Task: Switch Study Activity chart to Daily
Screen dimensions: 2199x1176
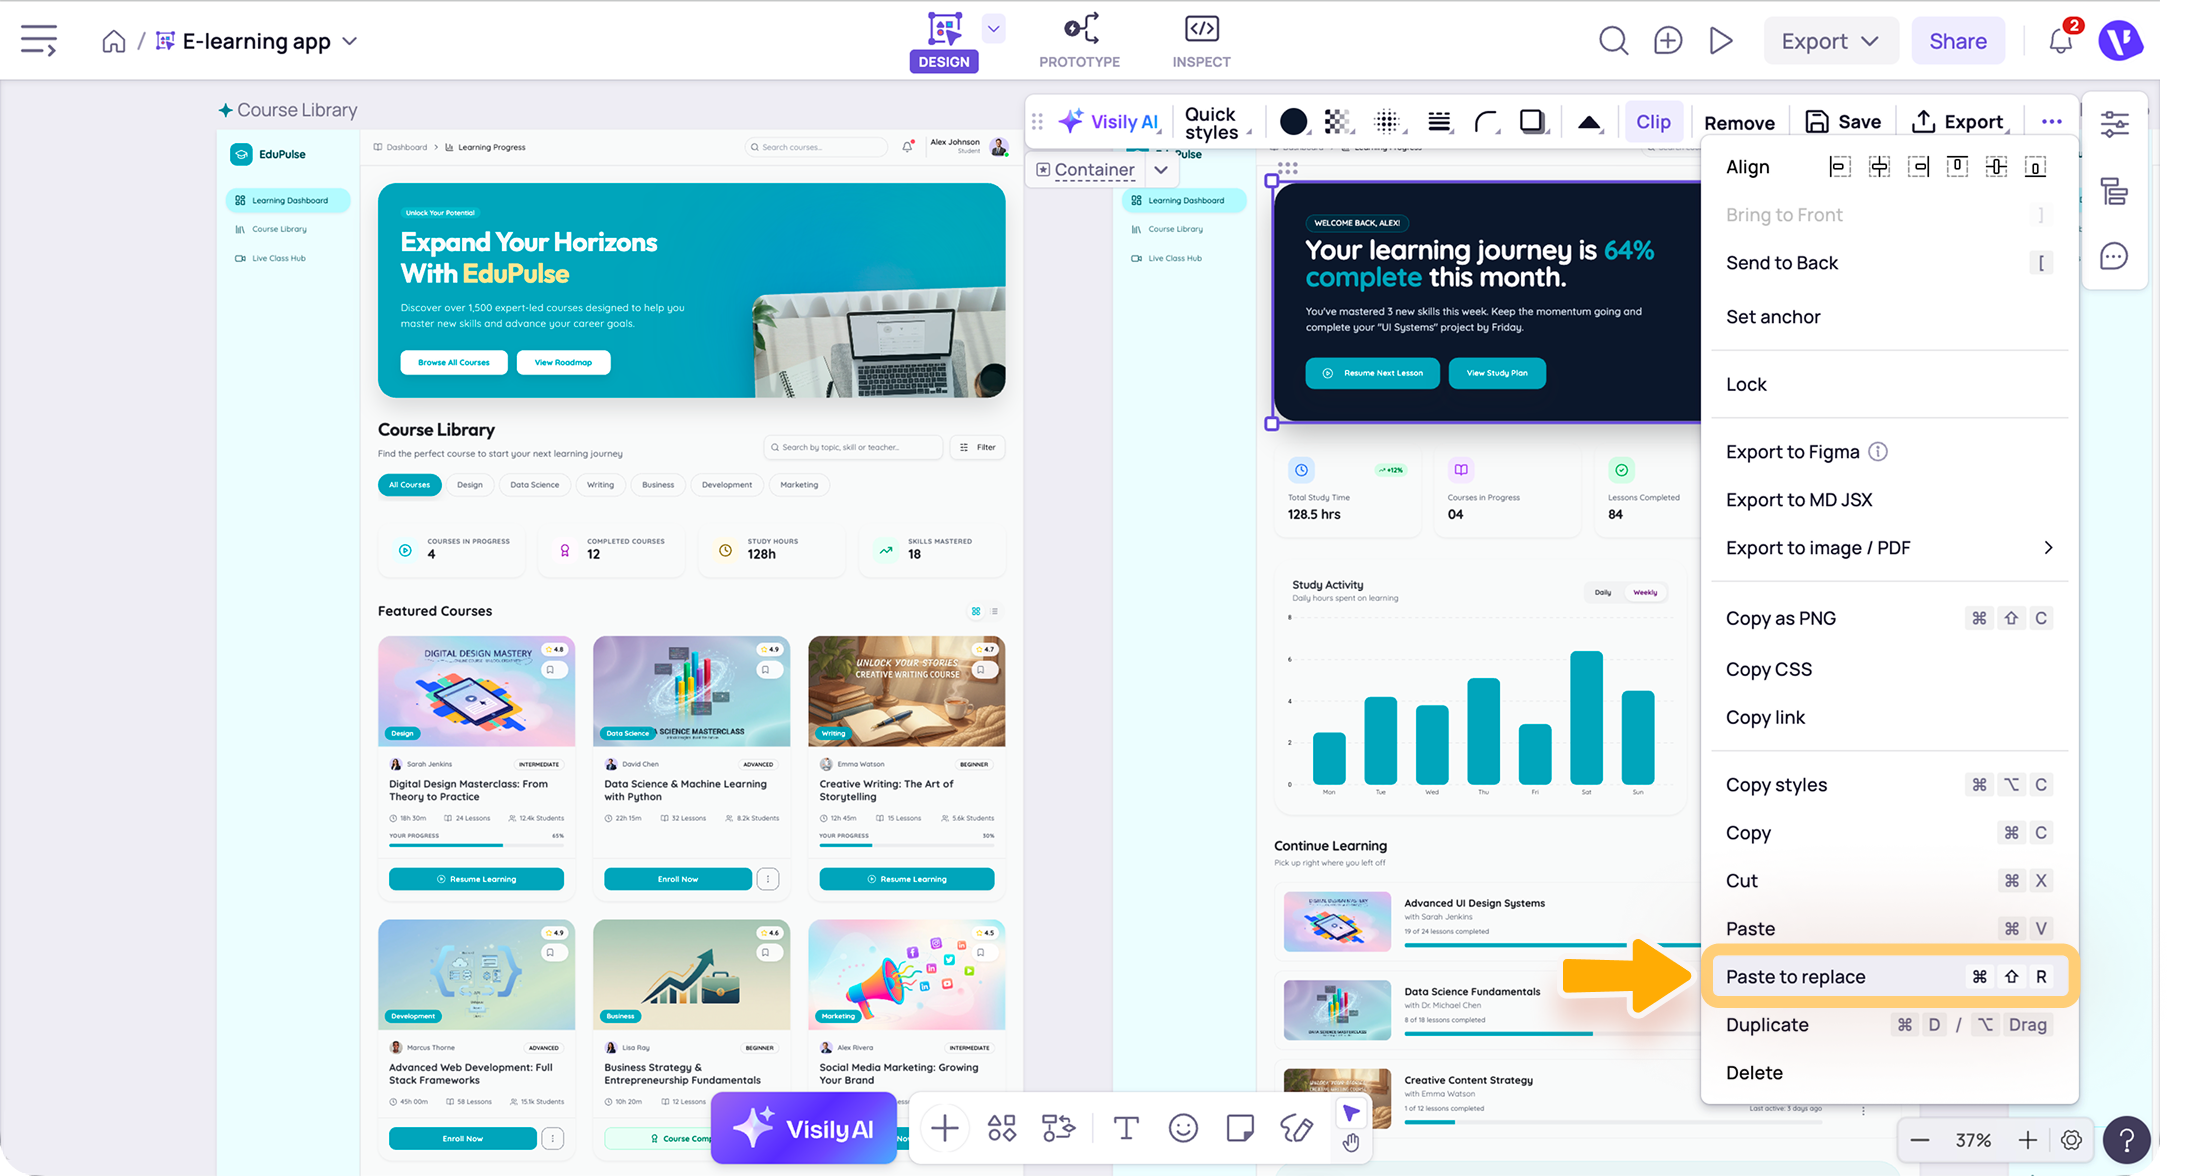Action: click(x=1603, y=593)
